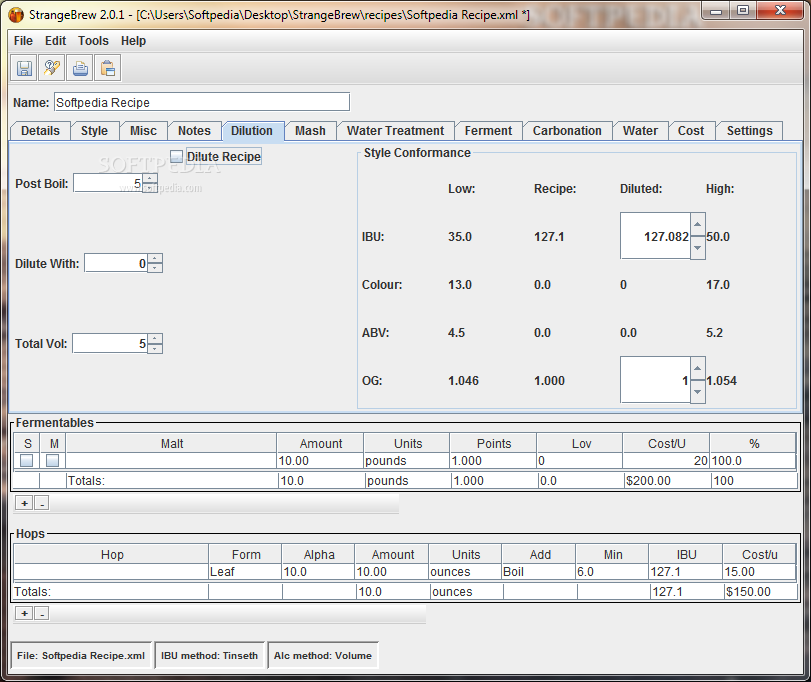The width and height of the screenshot is (811, 682).
Task: Click the Diluted IBU field showing 127.082
Action: (655, 236)
